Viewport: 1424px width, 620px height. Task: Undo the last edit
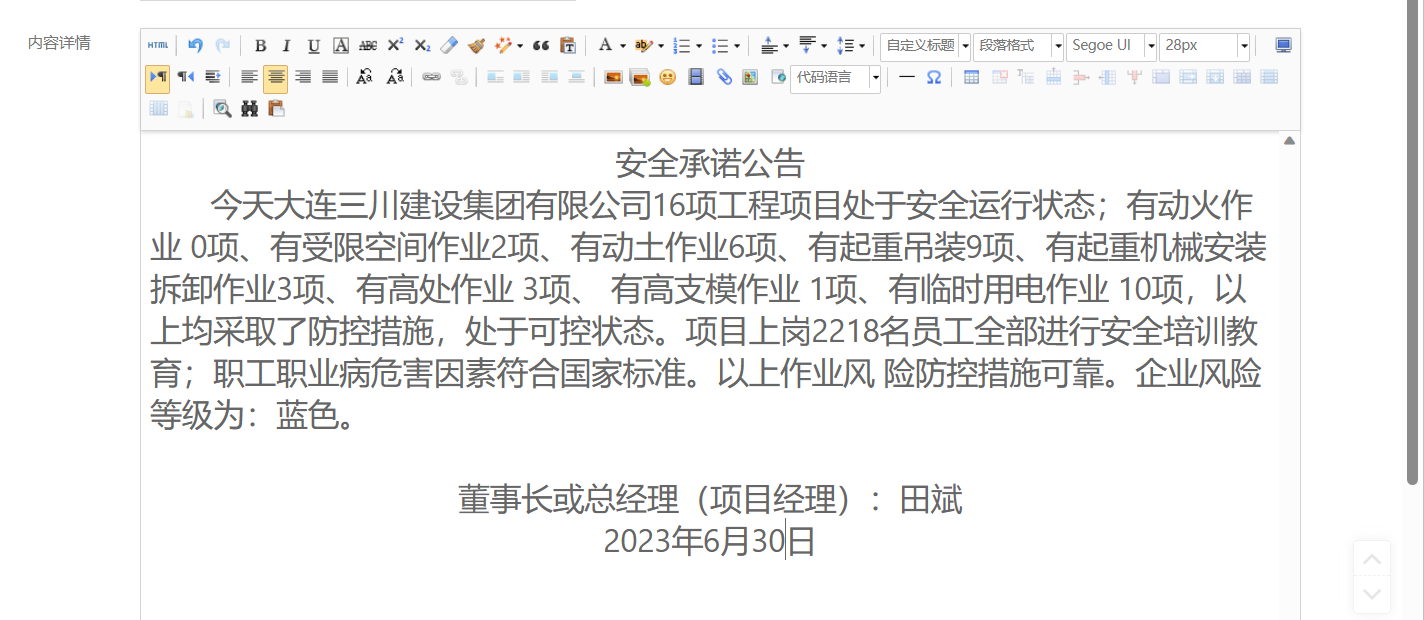tap(196, 45)
